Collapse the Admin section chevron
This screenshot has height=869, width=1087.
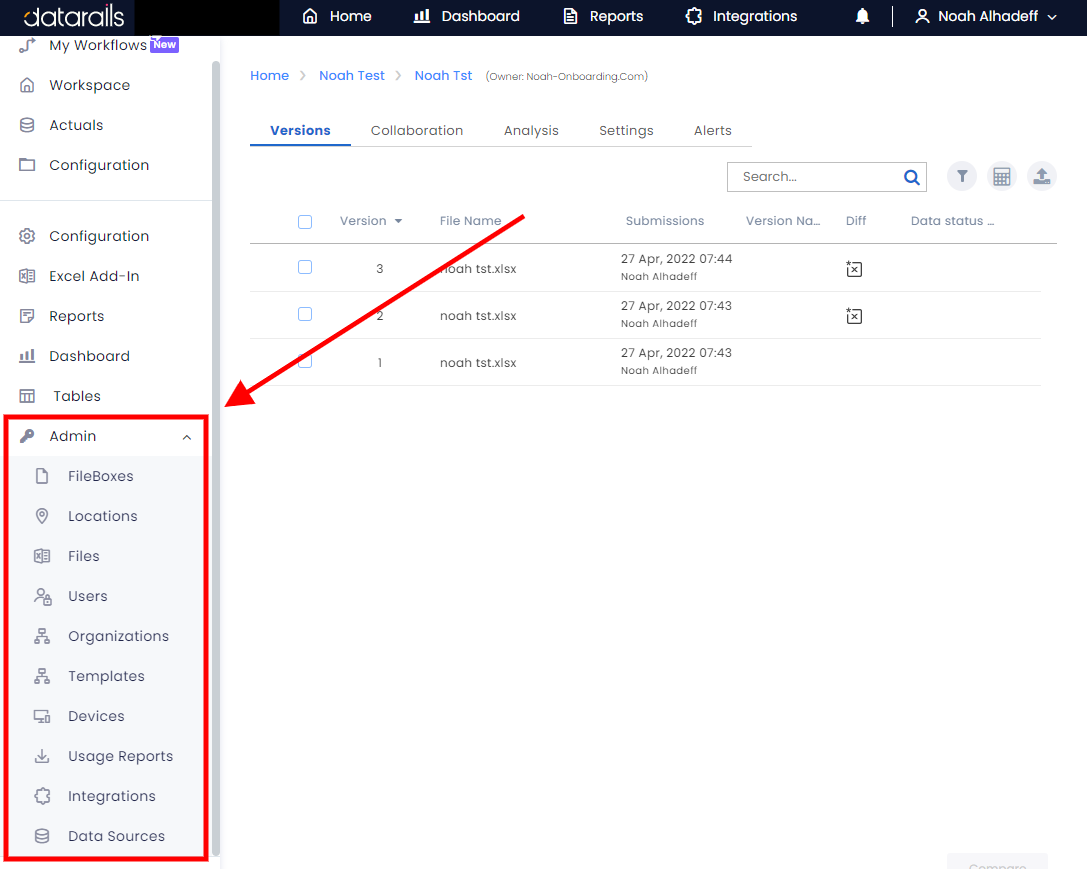186,437
